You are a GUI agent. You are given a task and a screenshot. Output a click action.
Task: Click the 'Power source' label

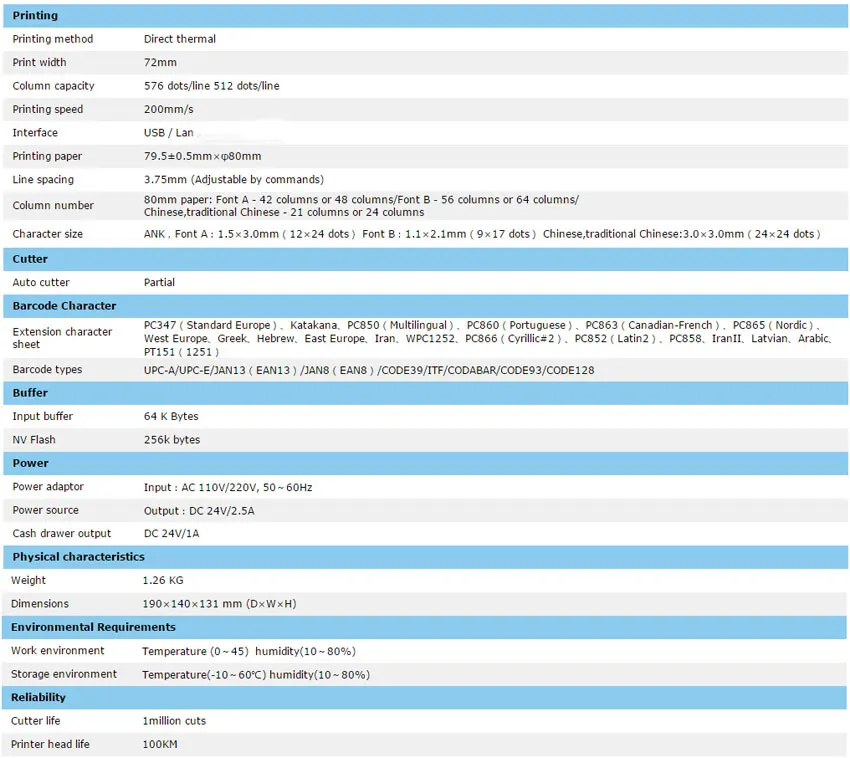[45, 510]
